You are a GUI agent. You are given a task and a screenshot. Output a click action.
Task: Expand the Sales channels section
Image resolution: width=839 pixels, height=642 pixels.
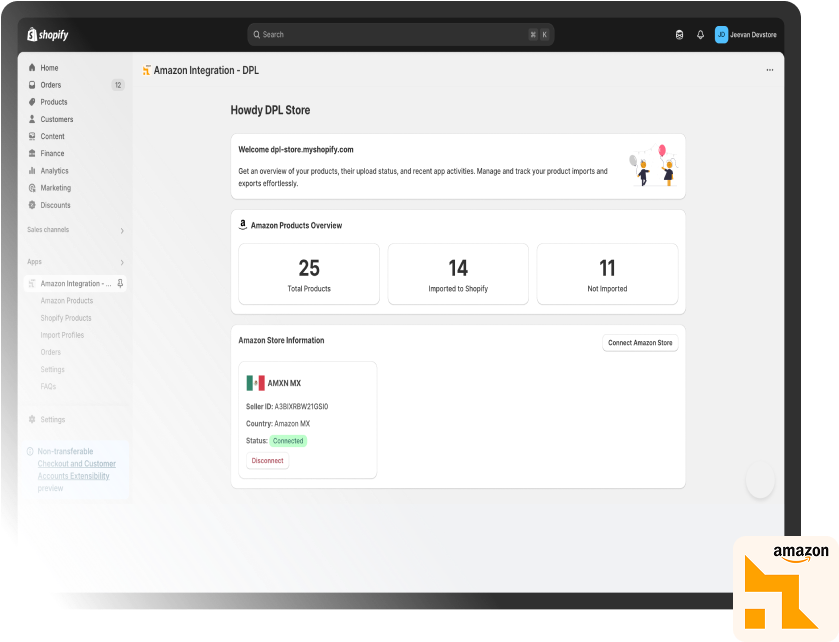click(x=122, y=230)
